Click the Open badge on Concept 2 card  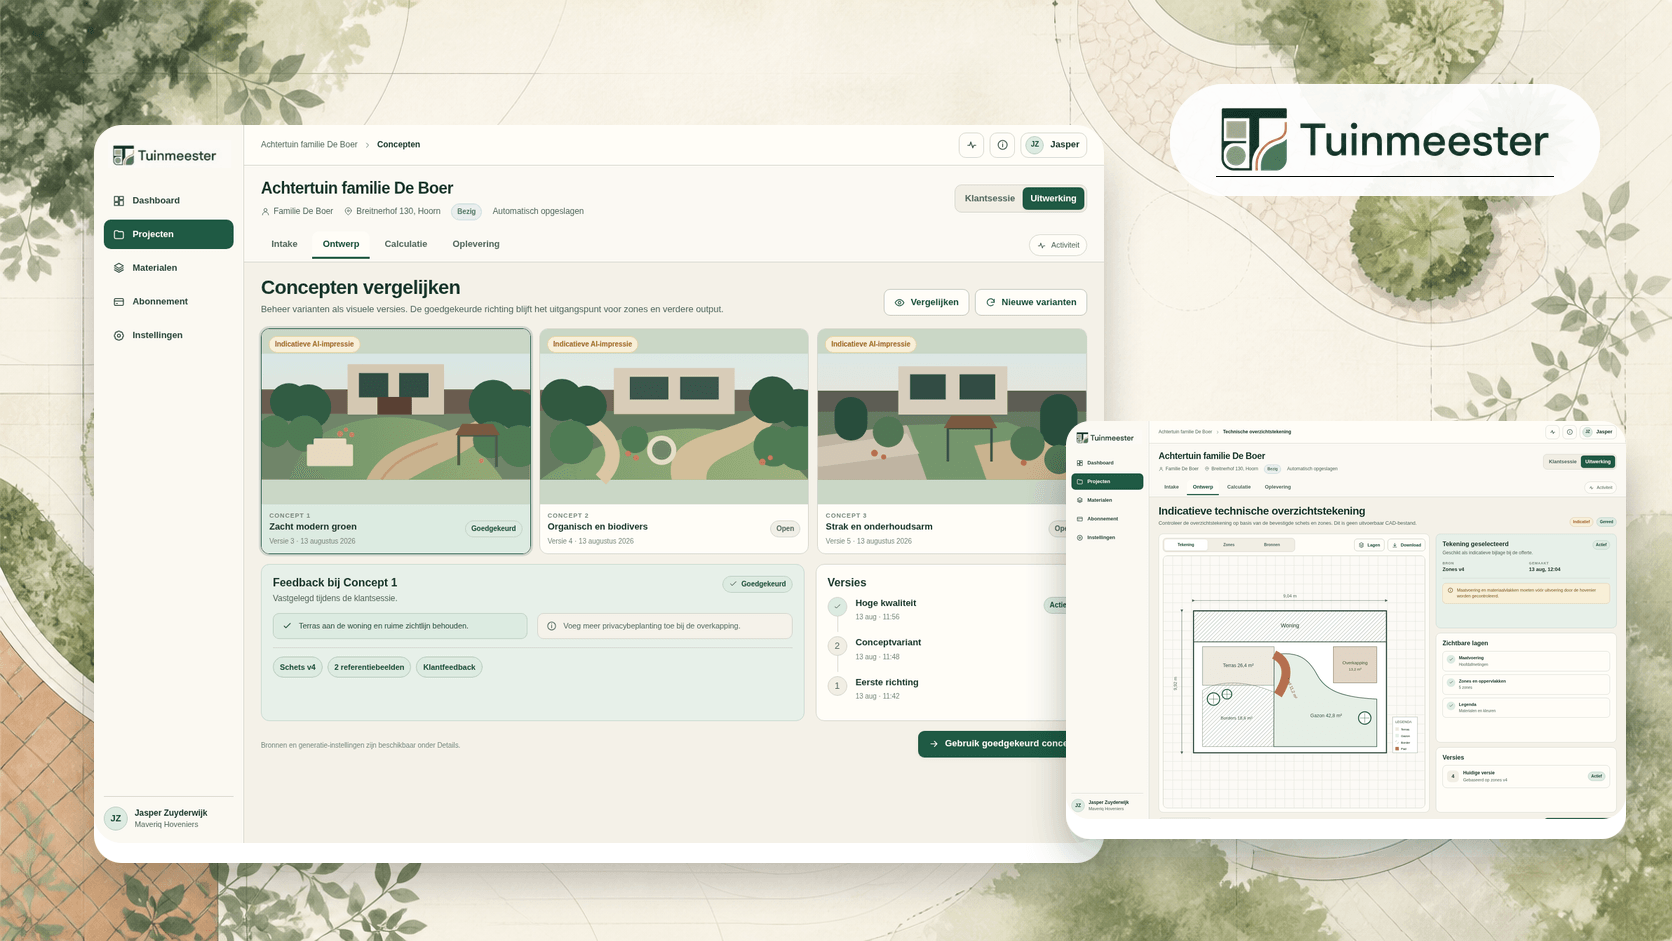785,528
